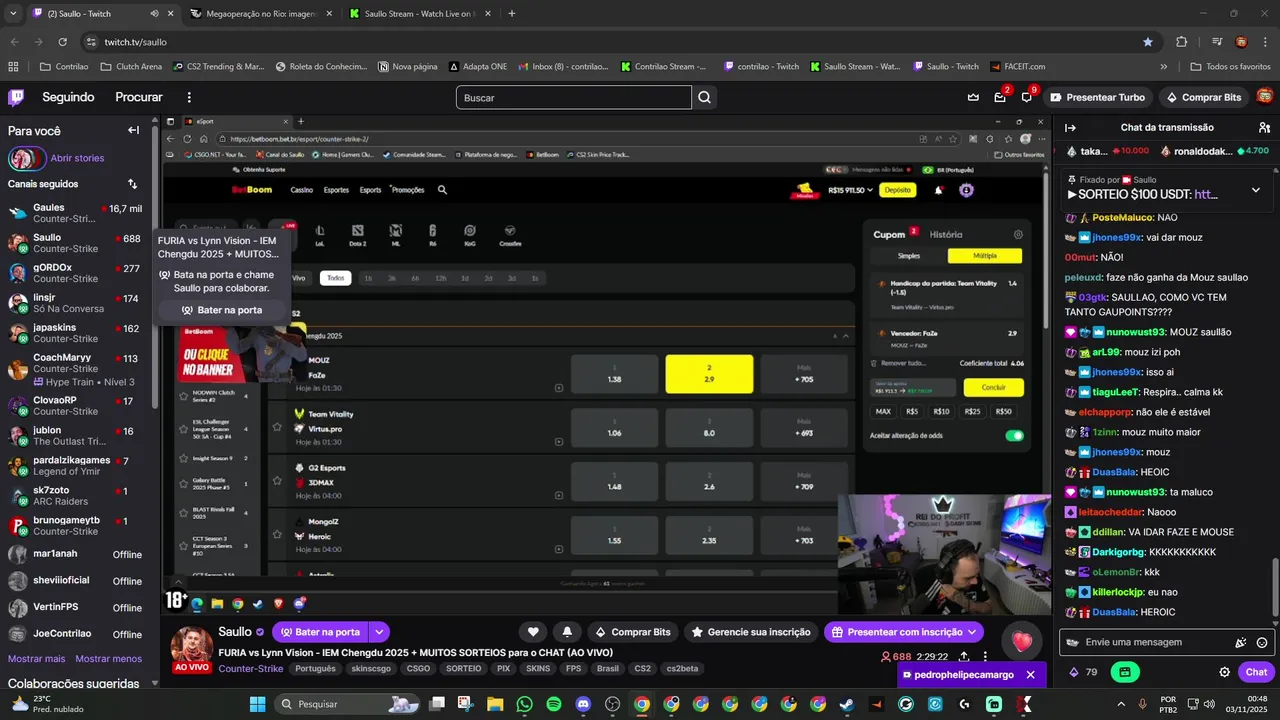Sort followed channels list
The image size is (1280, 720).
click(132, 184)
